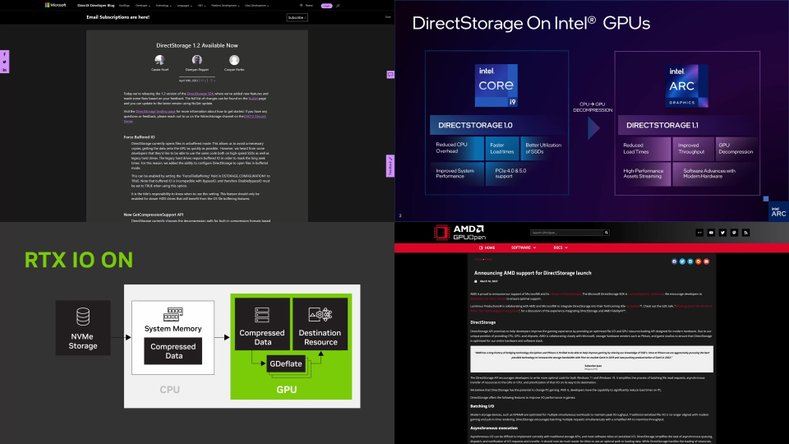Image resolution: width=789 pixels, height=444 pixels.
Task: Click the 'DIRECTSTORAGE 1.1' label
Action: pyautogui.click(x=662, y=125)
